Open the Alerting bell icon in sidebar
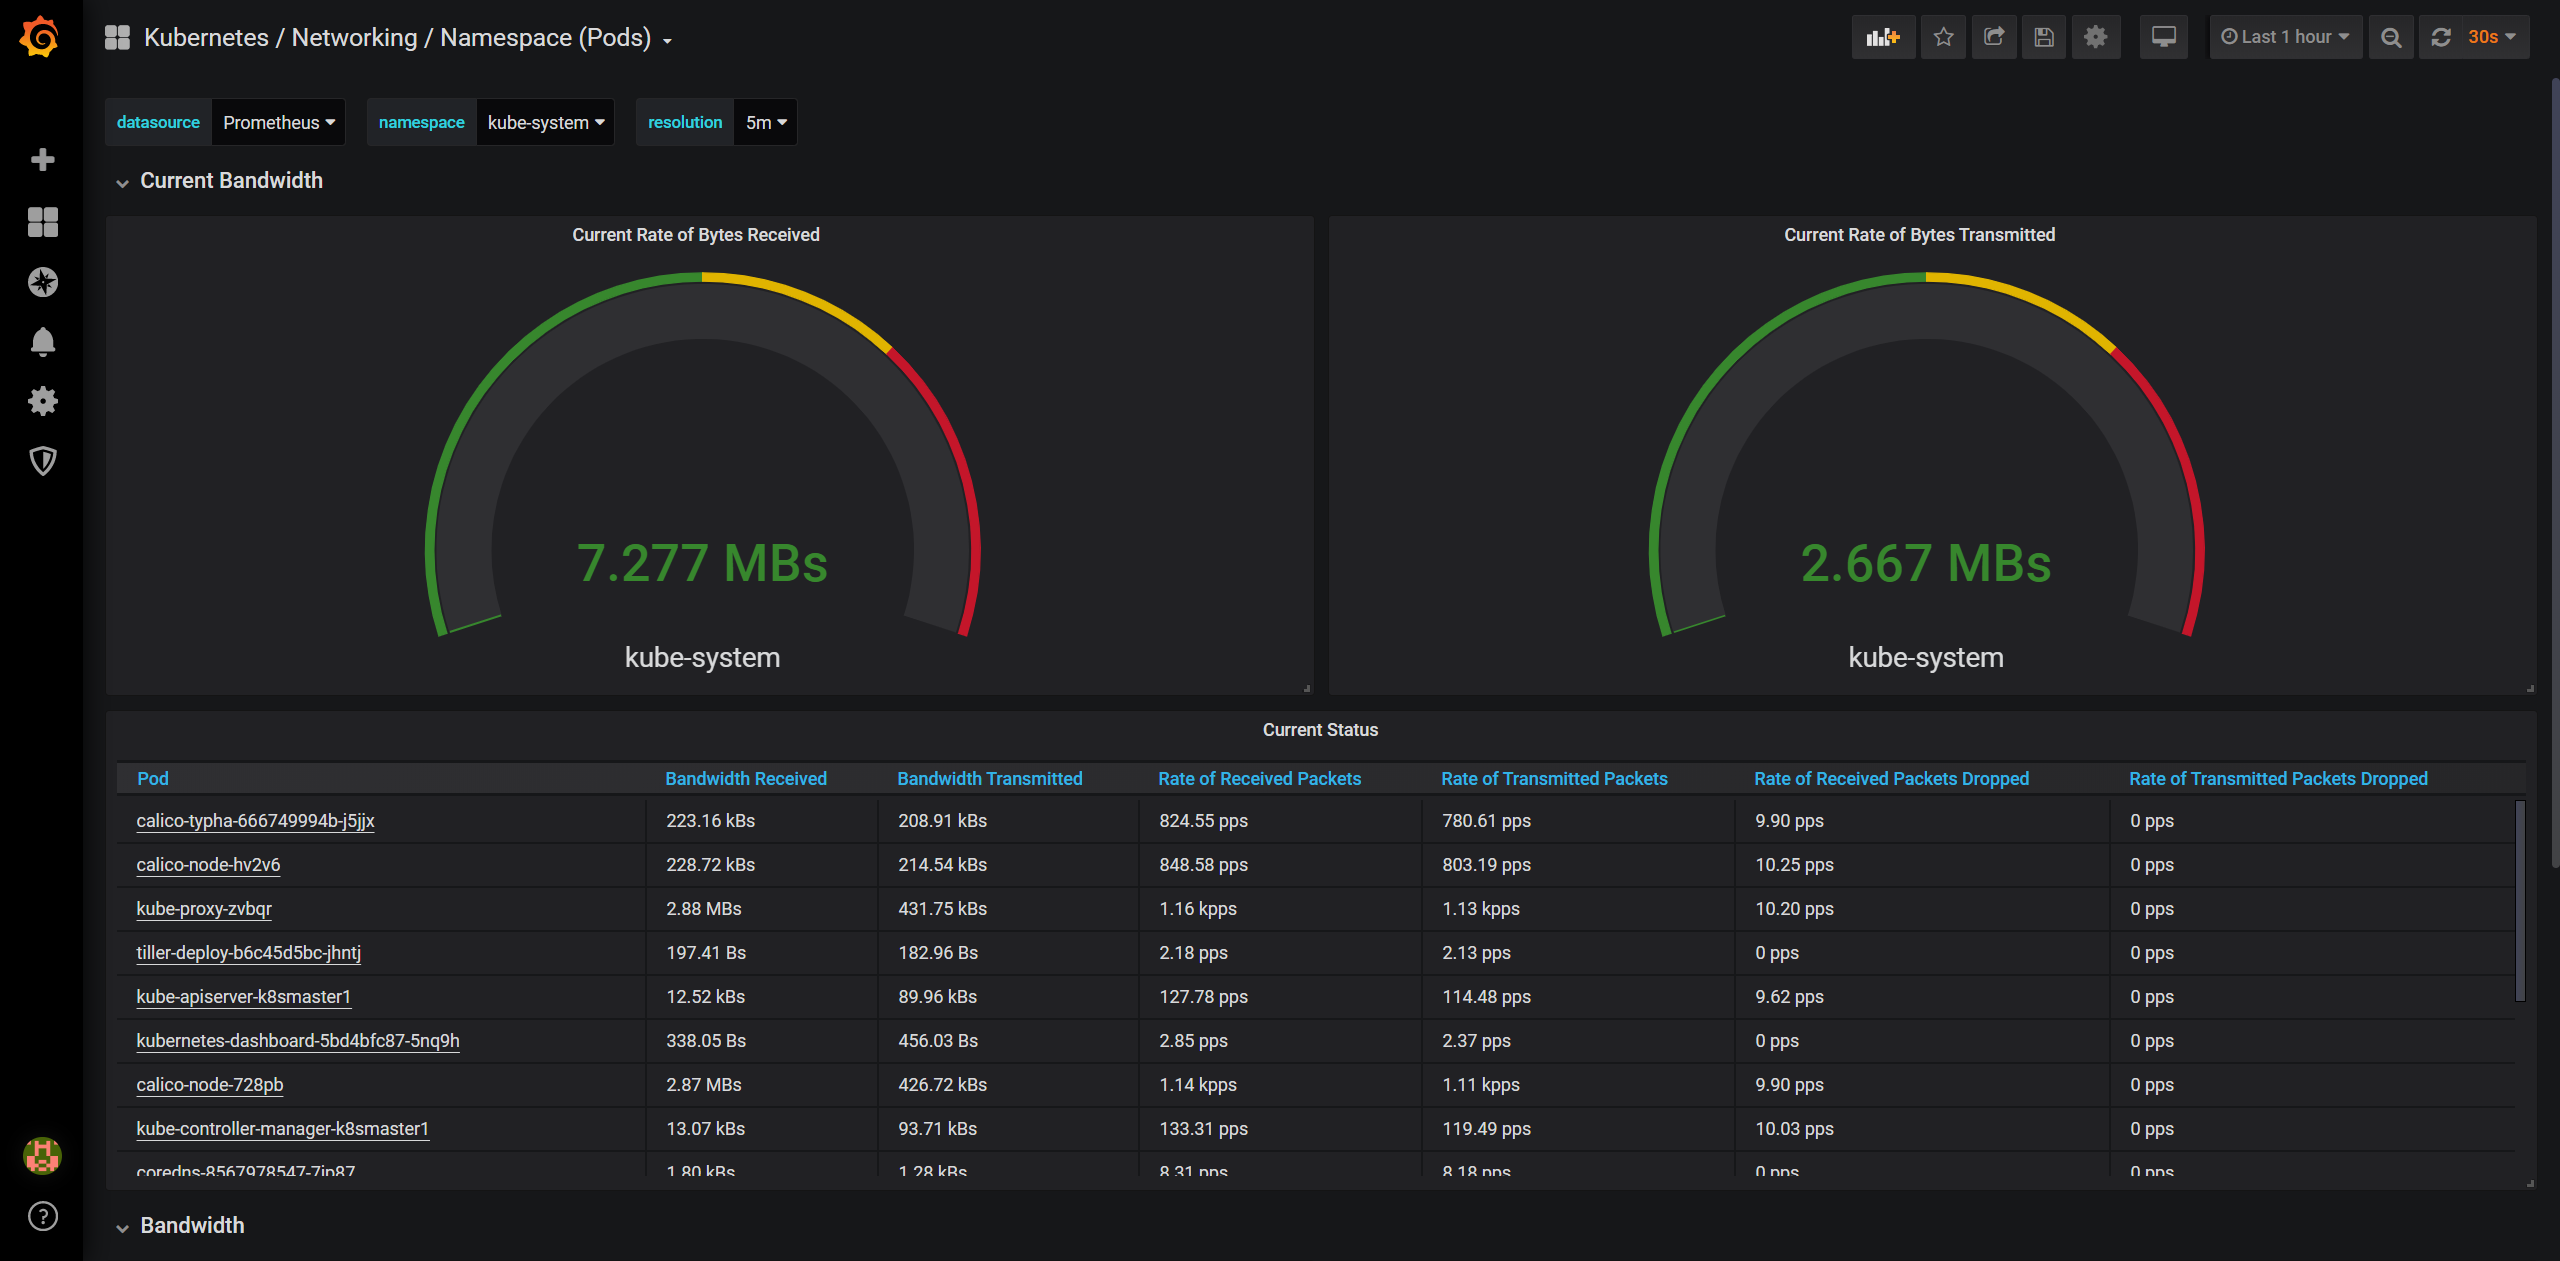The width and height of the screenshot is (2560, 1261). [x=42, y=342]
